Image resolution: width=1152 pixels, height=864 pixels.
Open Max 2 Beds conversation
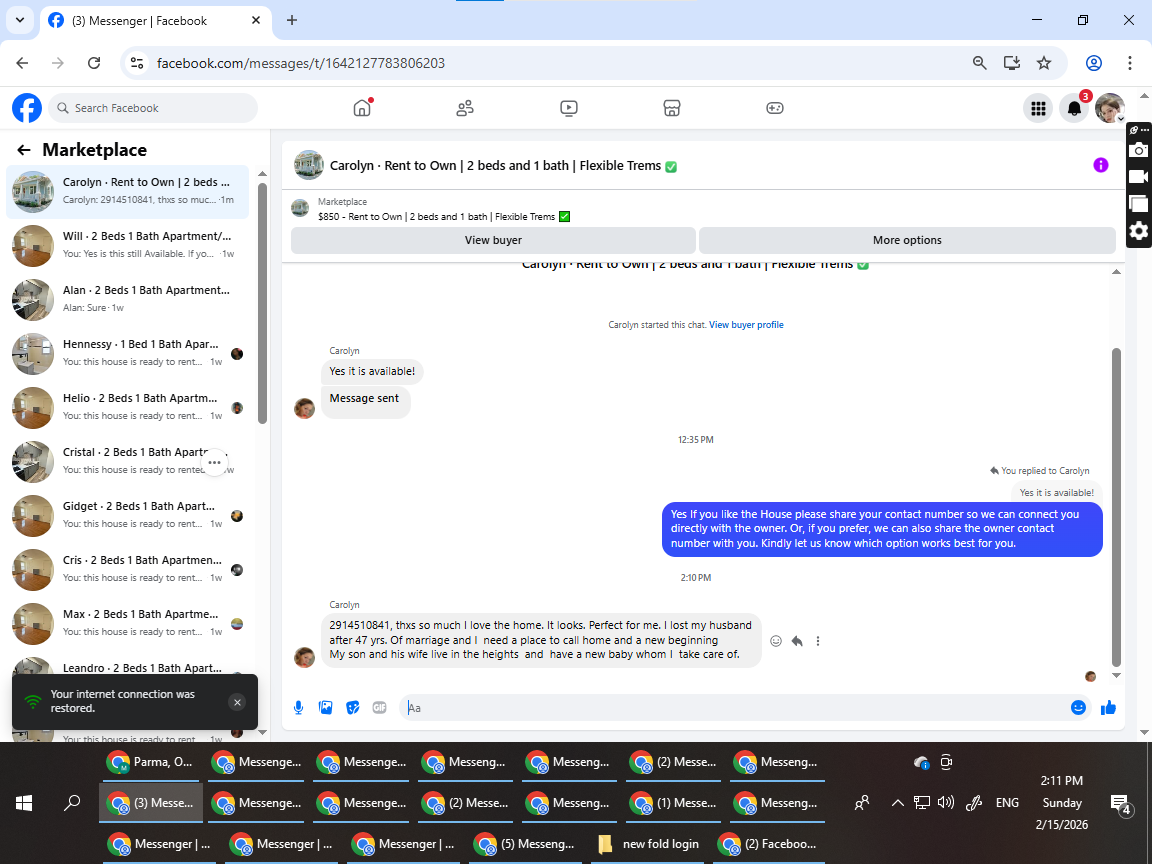click(127, 624)
